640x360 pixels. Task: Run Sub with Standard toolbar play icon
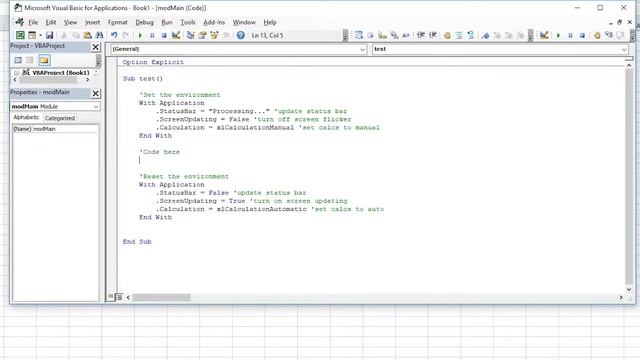click(x=140, y=35)
